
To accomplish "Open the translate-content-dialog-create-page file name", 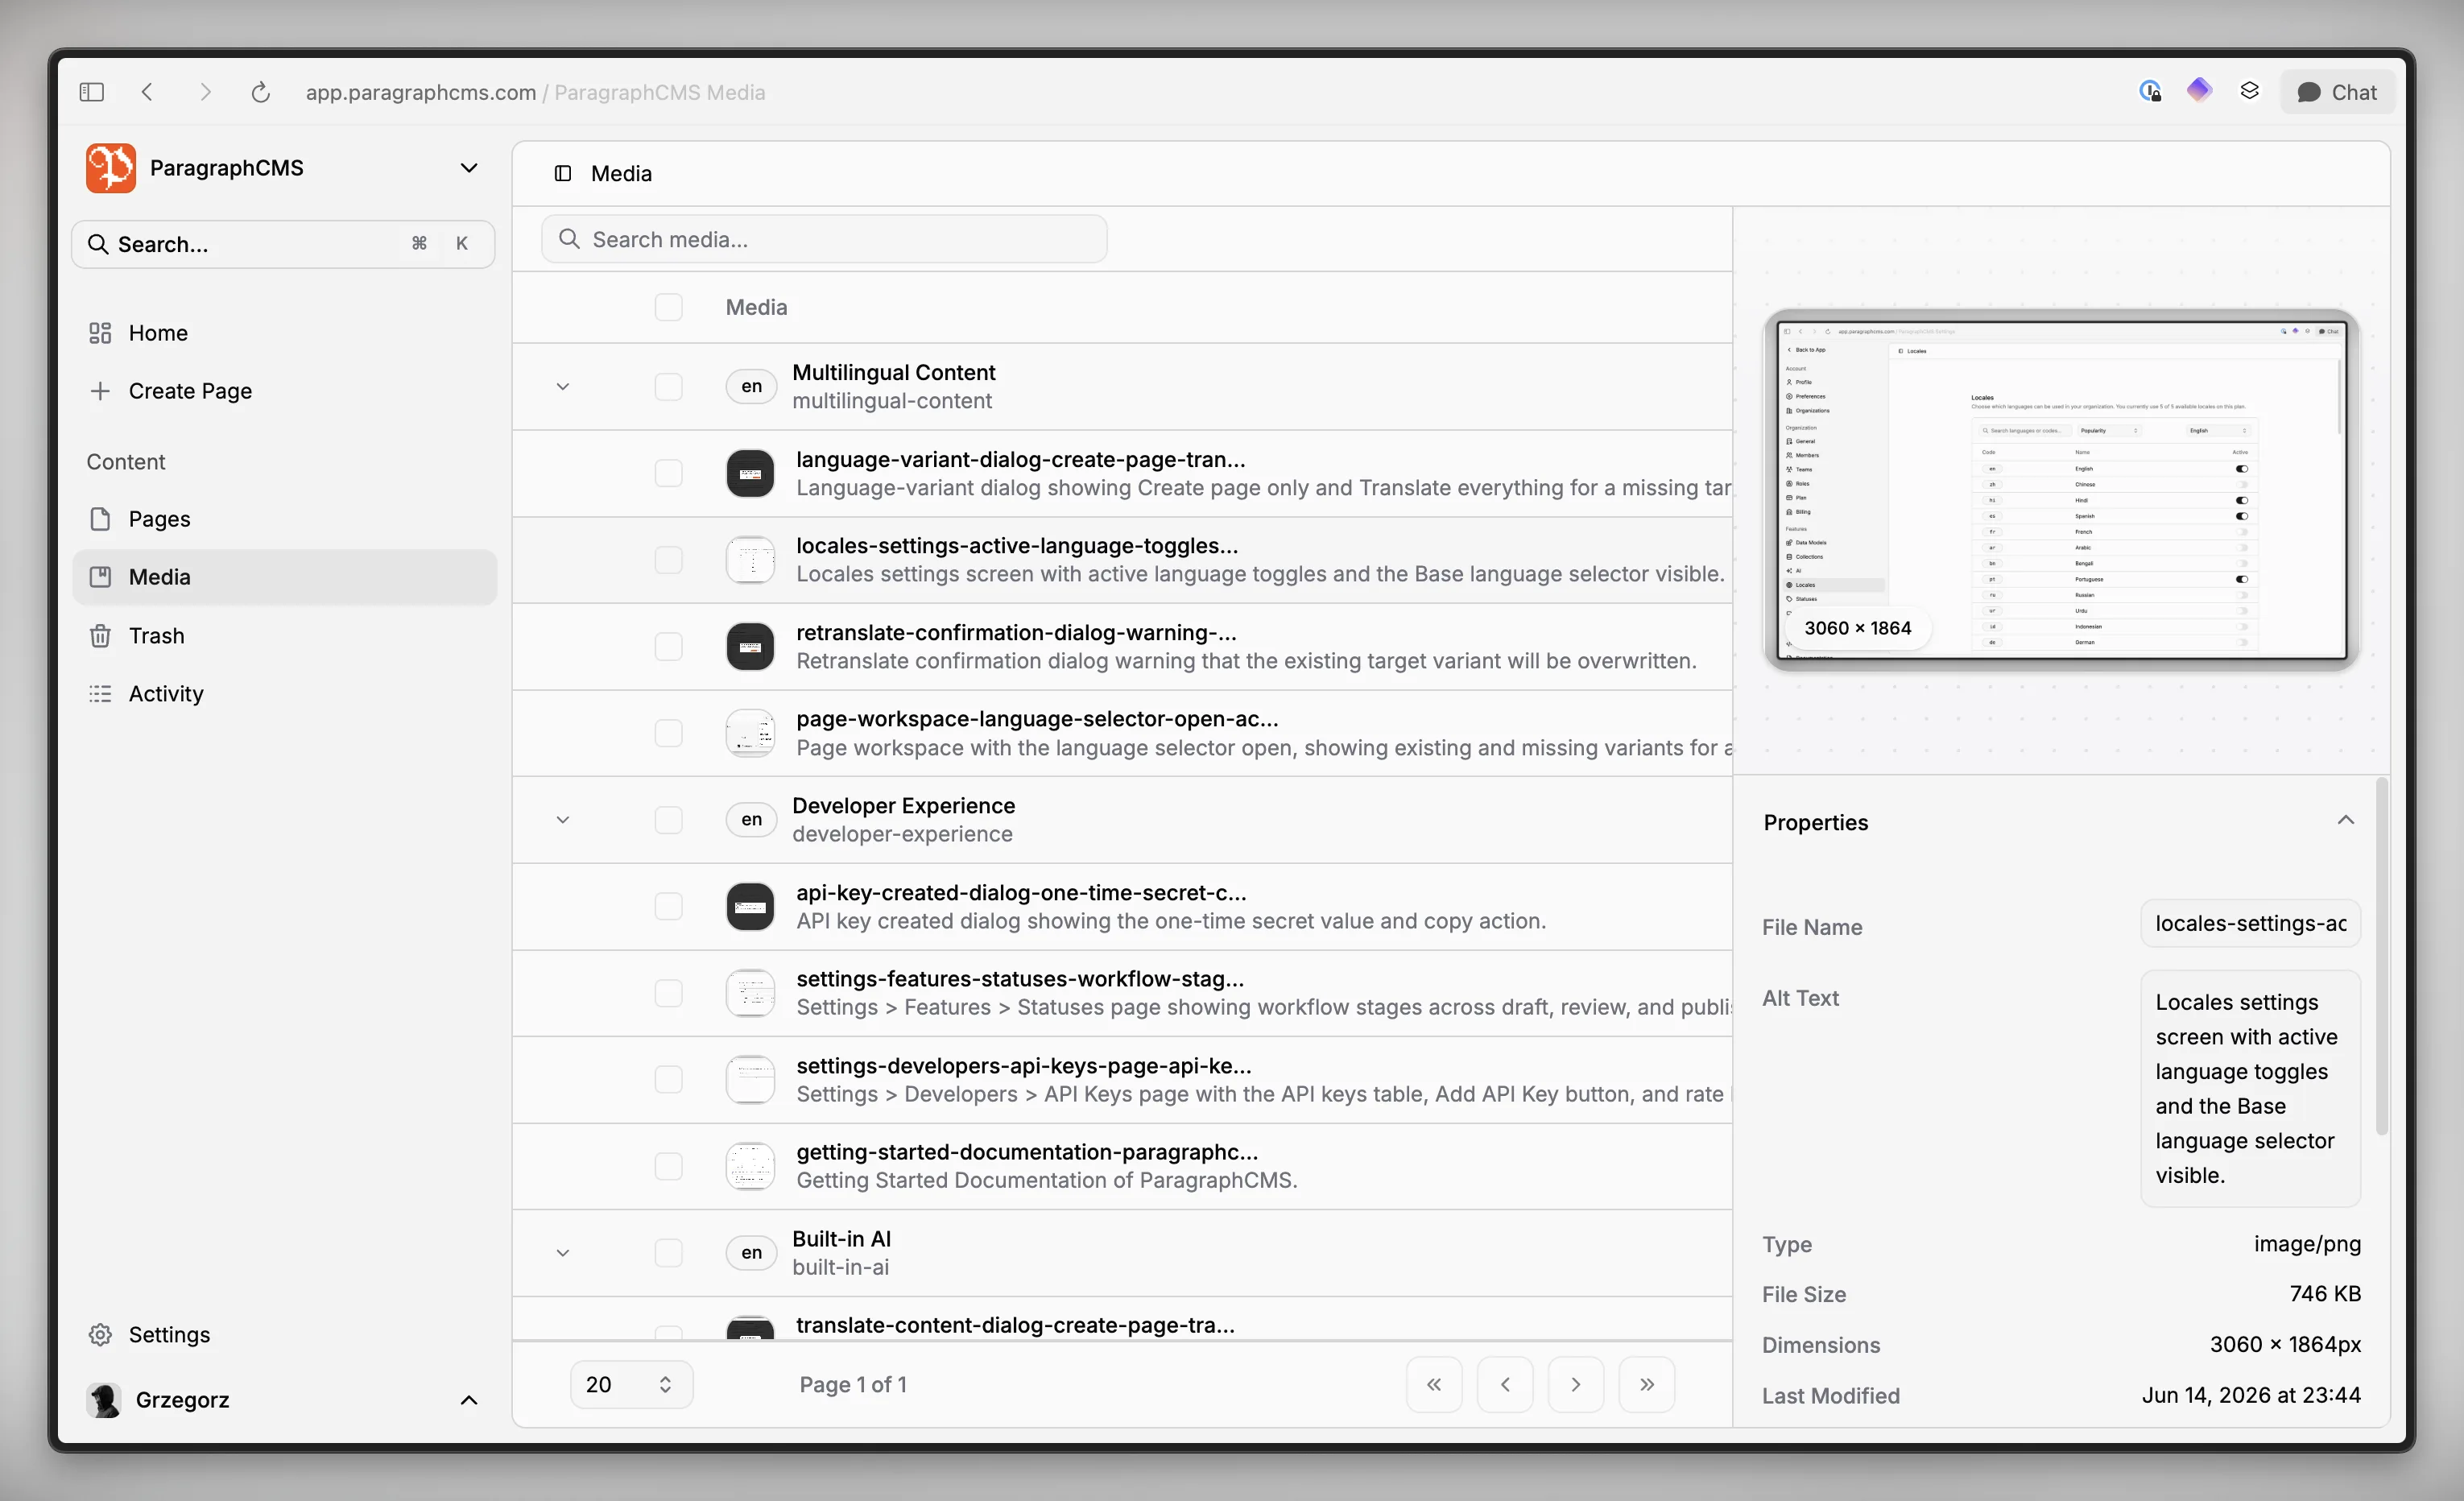I will click(1015, 1325).
